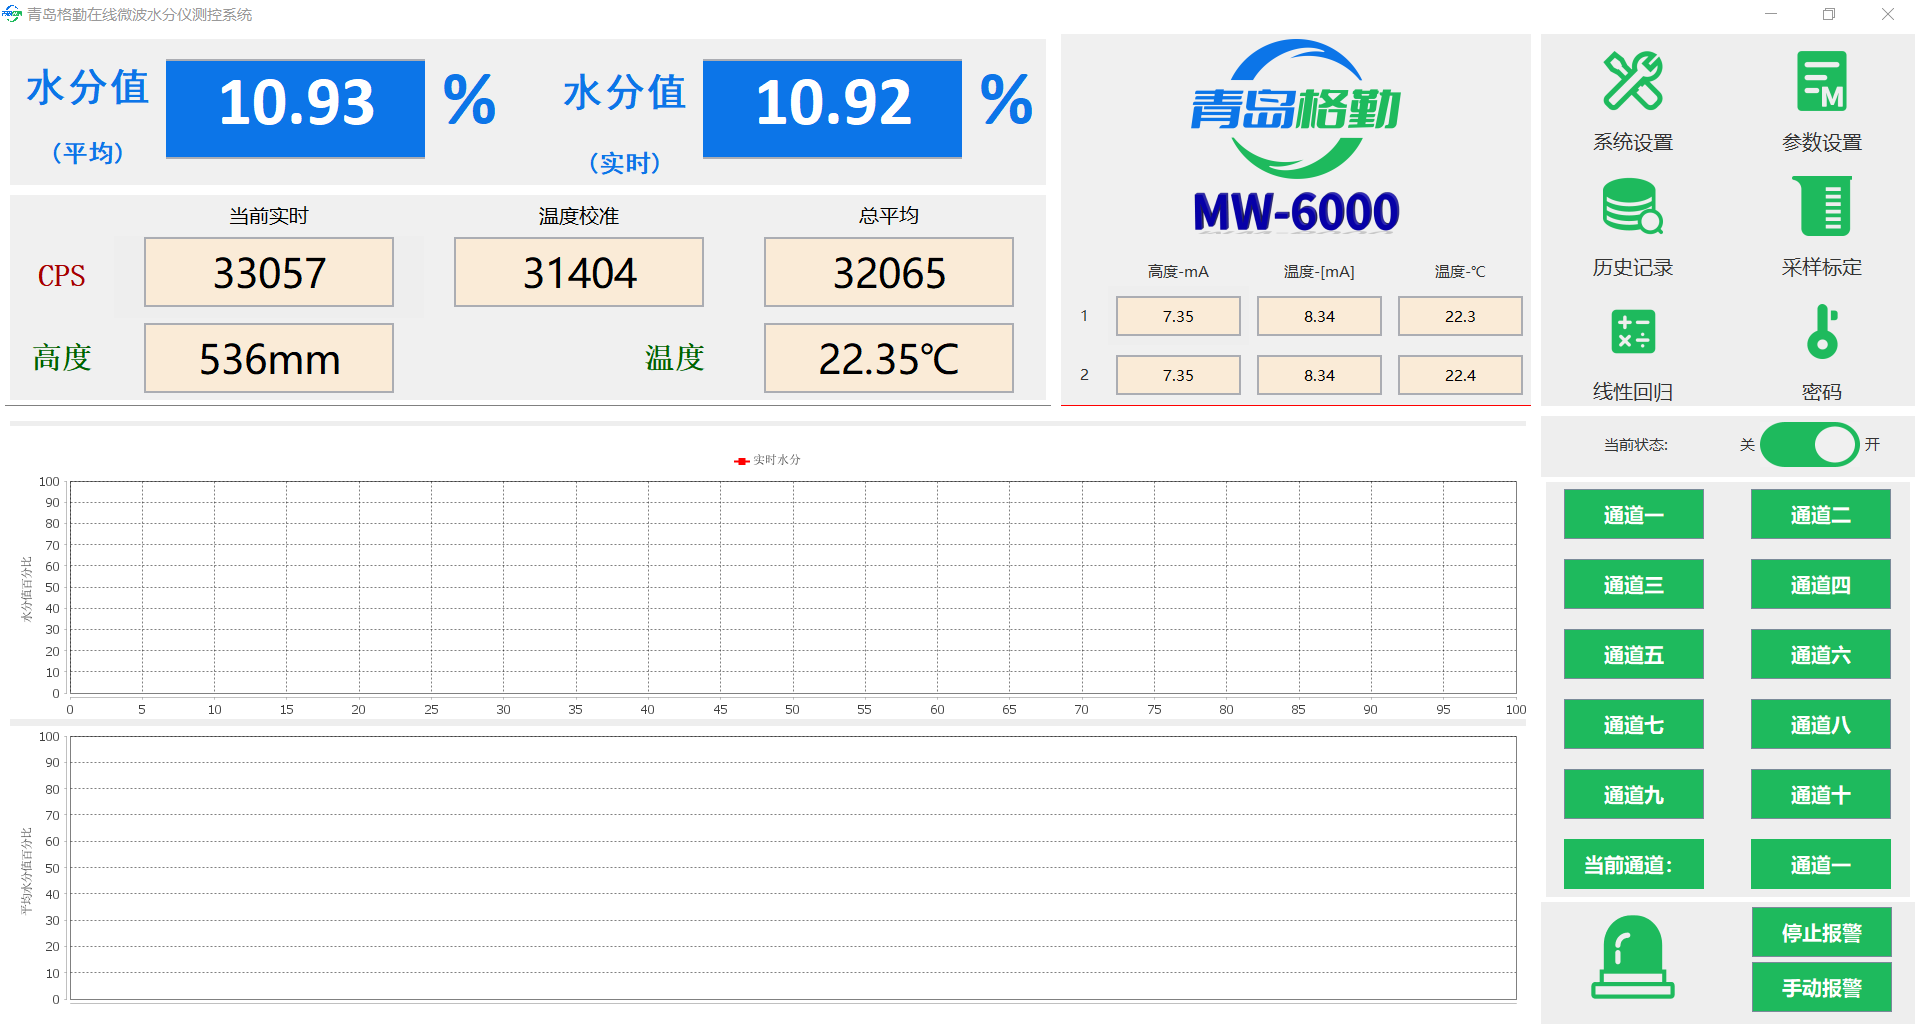Image resolution: width=1920 pixels, height=1026 pixels.
Task: Select channel one (通道一) button
Action: coord(1633,515)
